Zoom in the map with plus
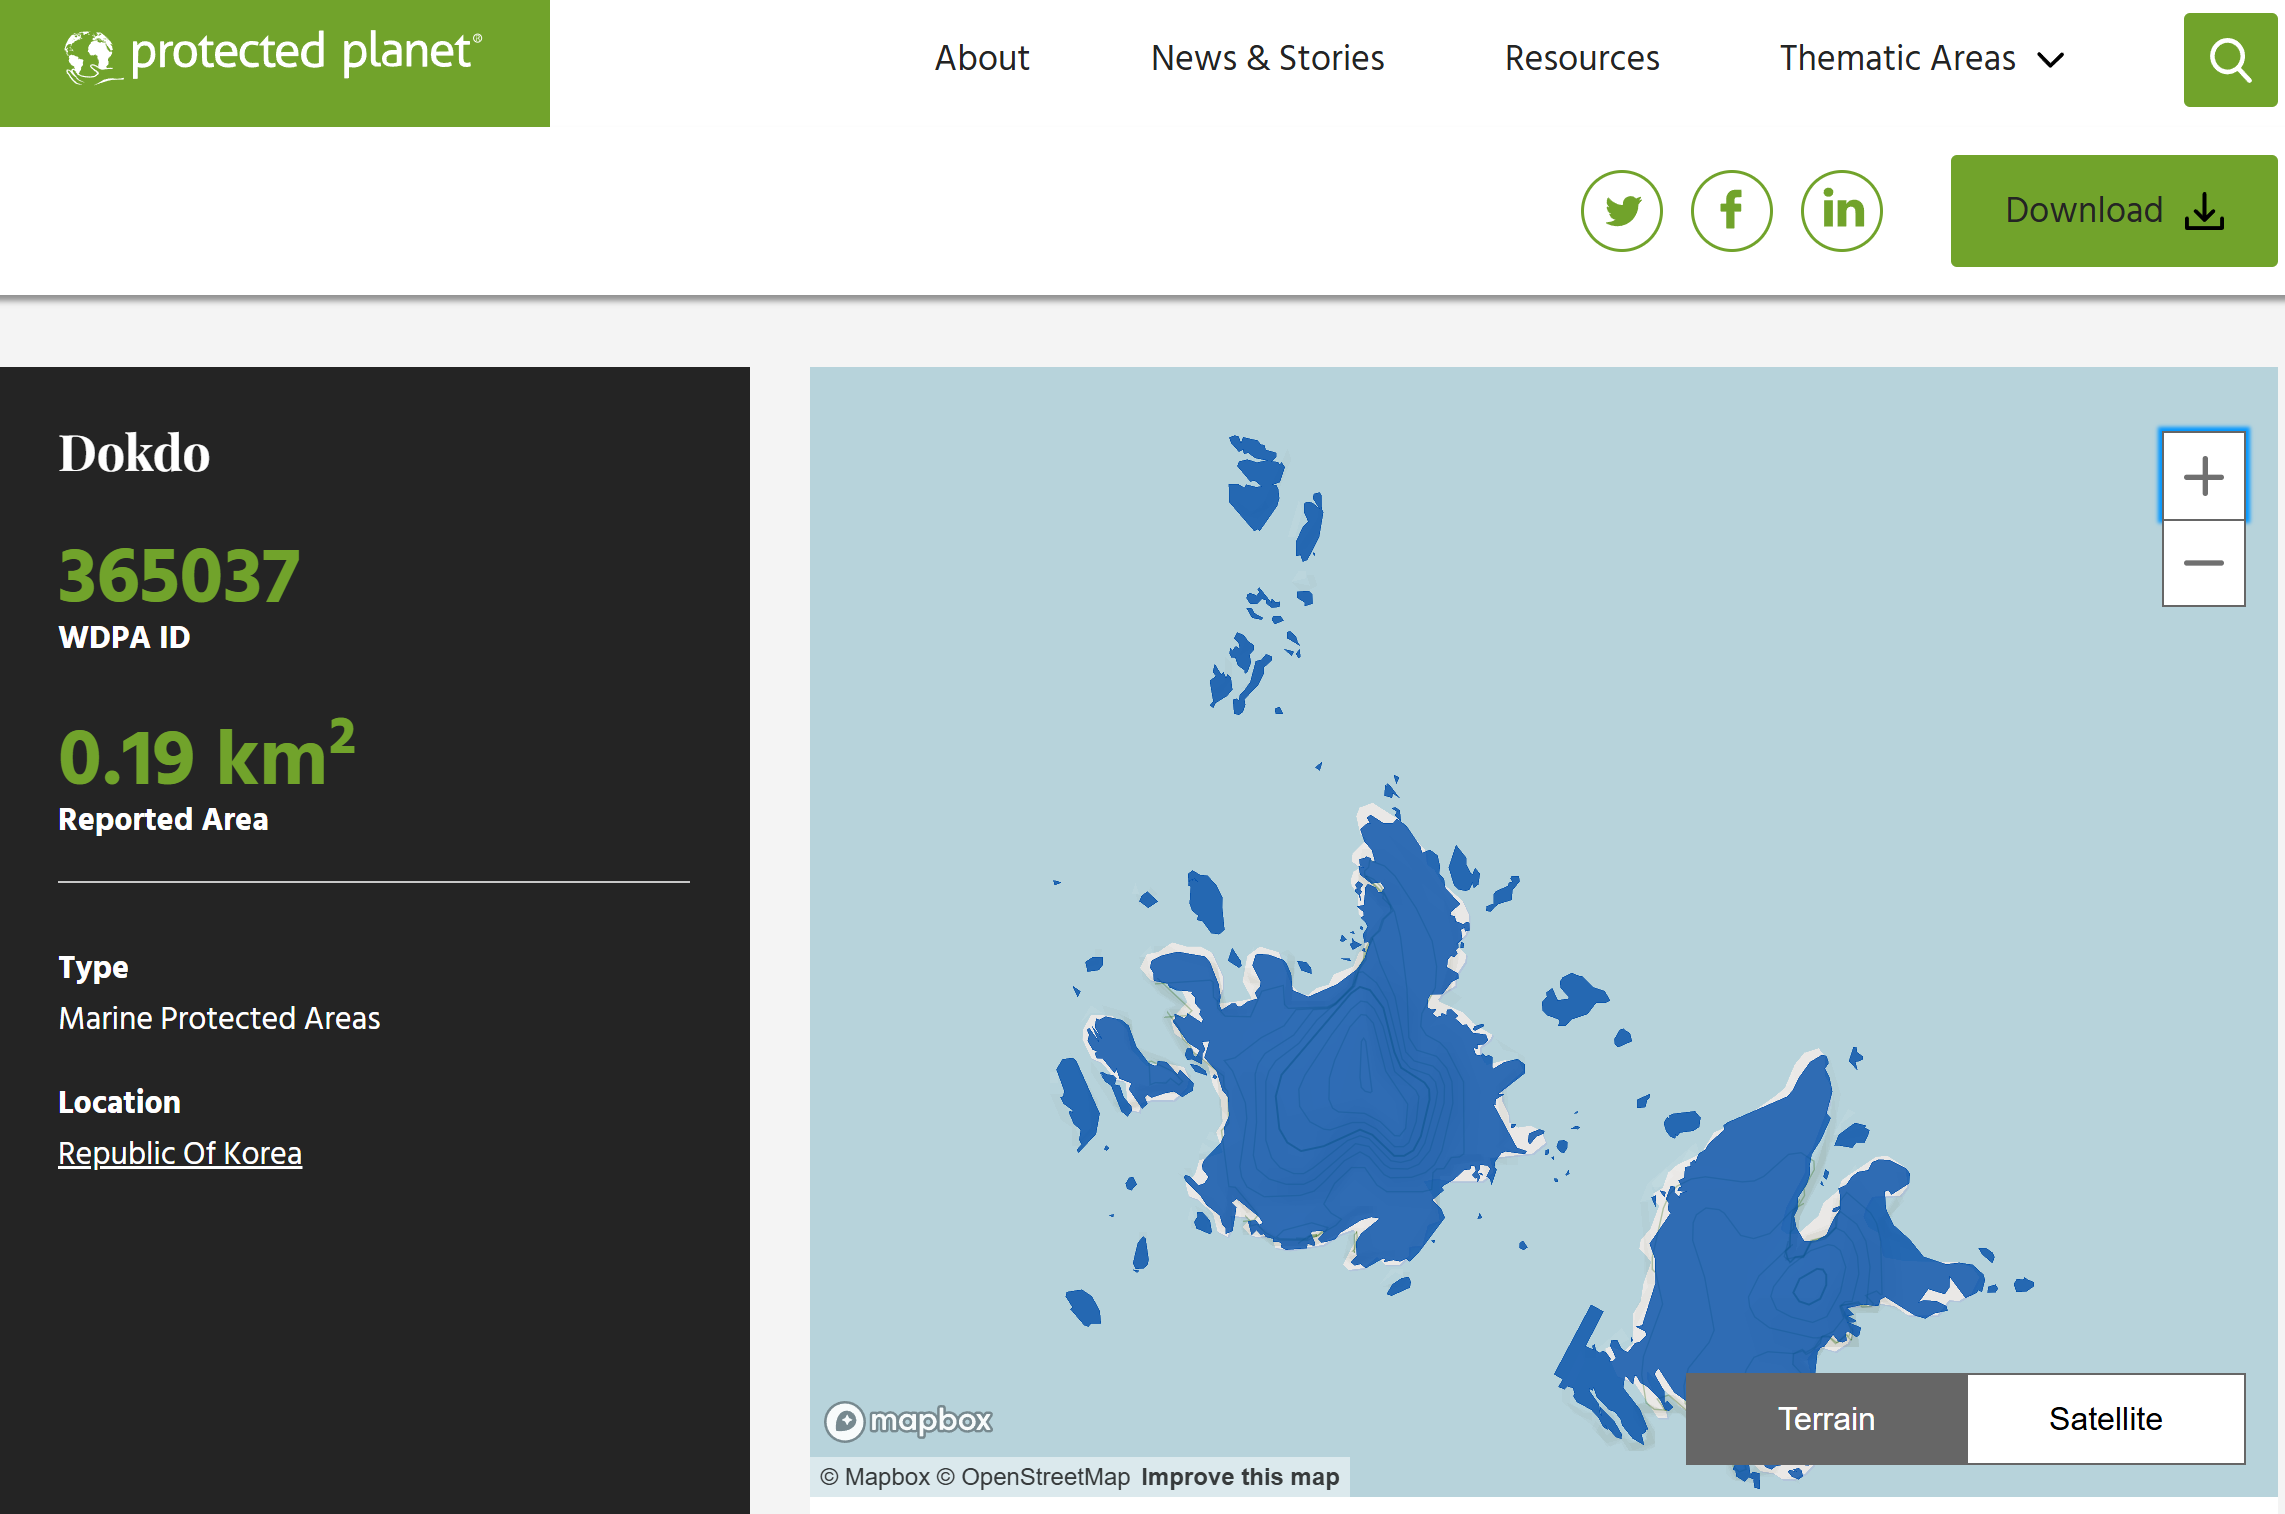 tap(2203, 476)
